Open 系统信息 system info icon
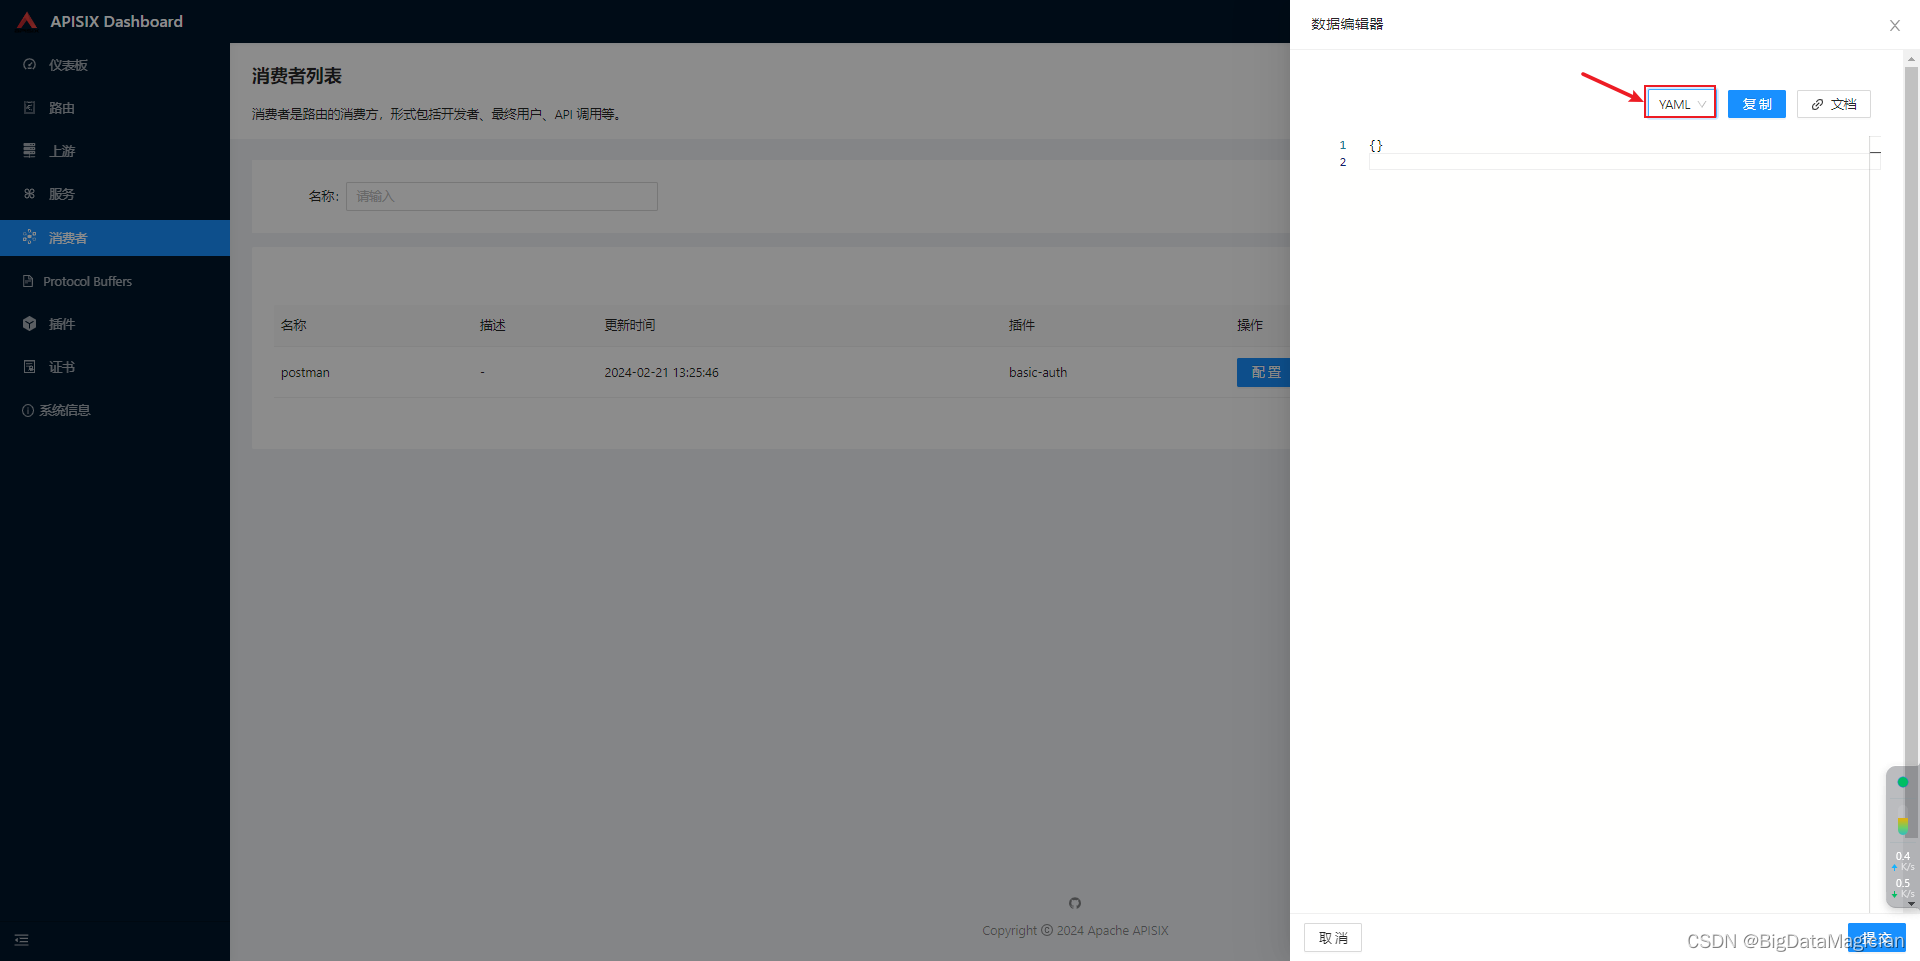Viewport: 1920px width, 961px height. pyautogui.click(x=28, y=409)
